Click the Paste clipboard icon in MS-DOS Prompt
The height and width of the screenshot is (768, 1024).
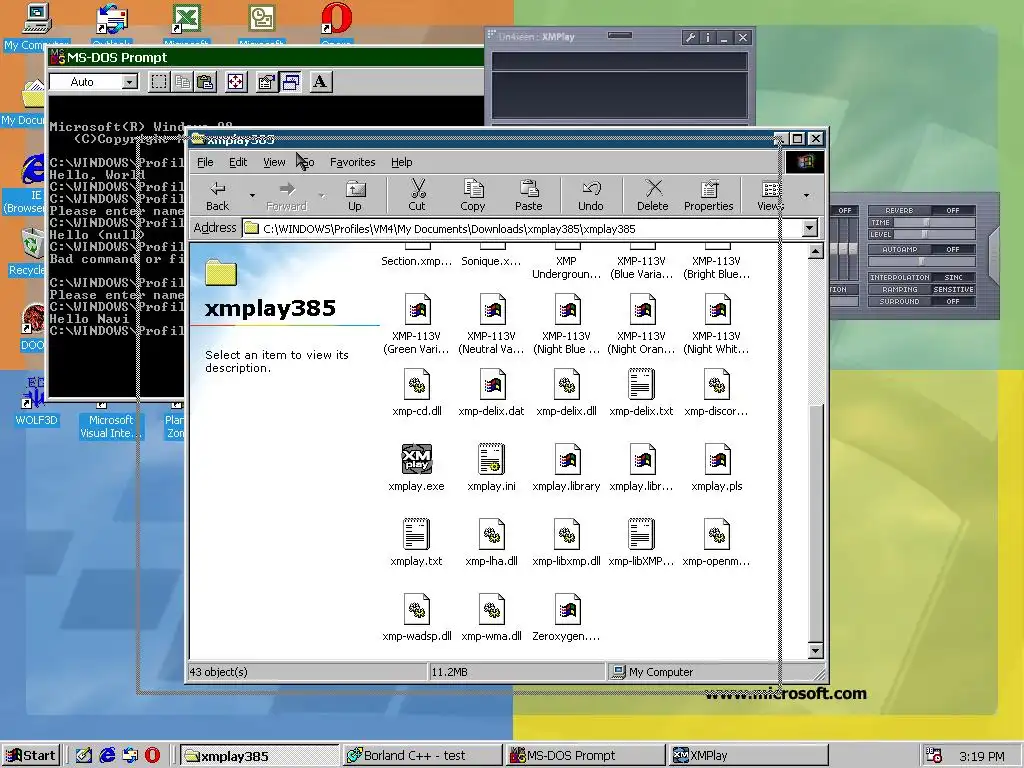pyautogui.click(x=206, y=82)
